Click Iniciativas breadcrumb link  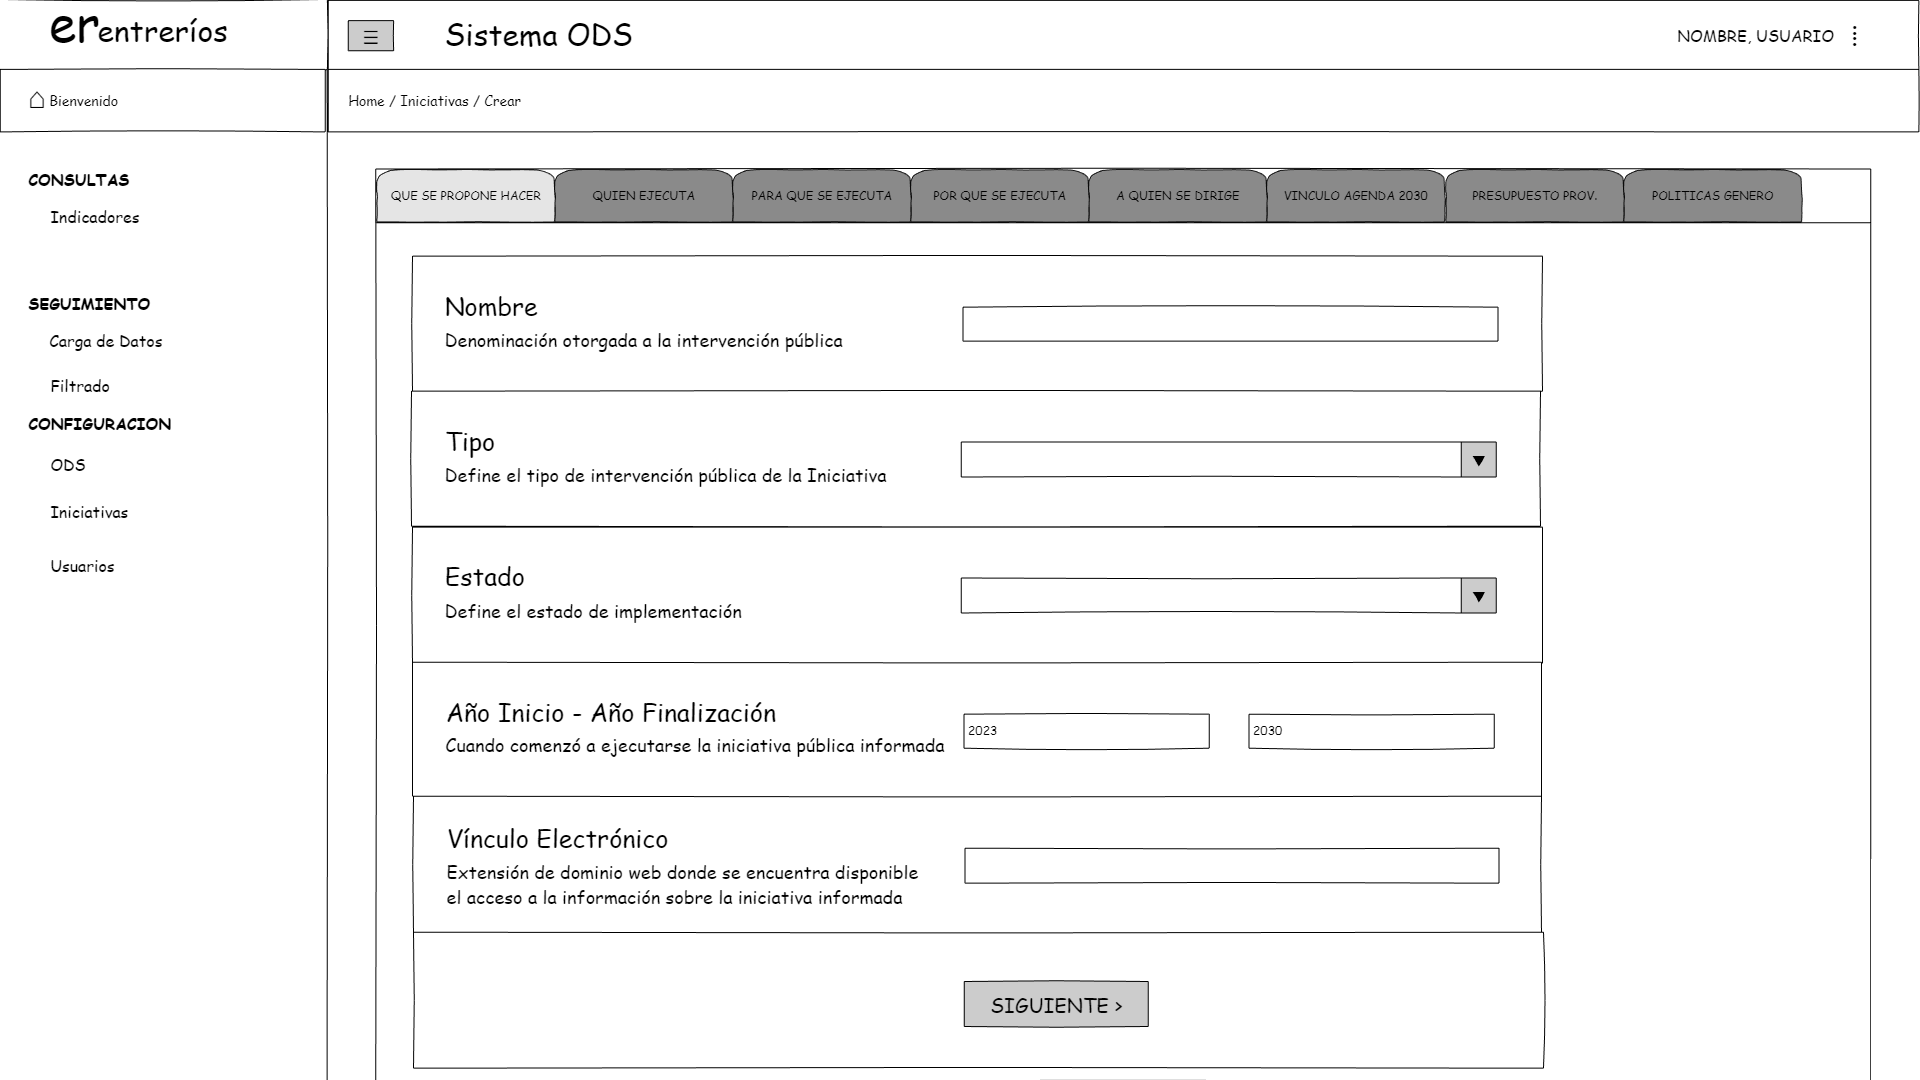434,101
